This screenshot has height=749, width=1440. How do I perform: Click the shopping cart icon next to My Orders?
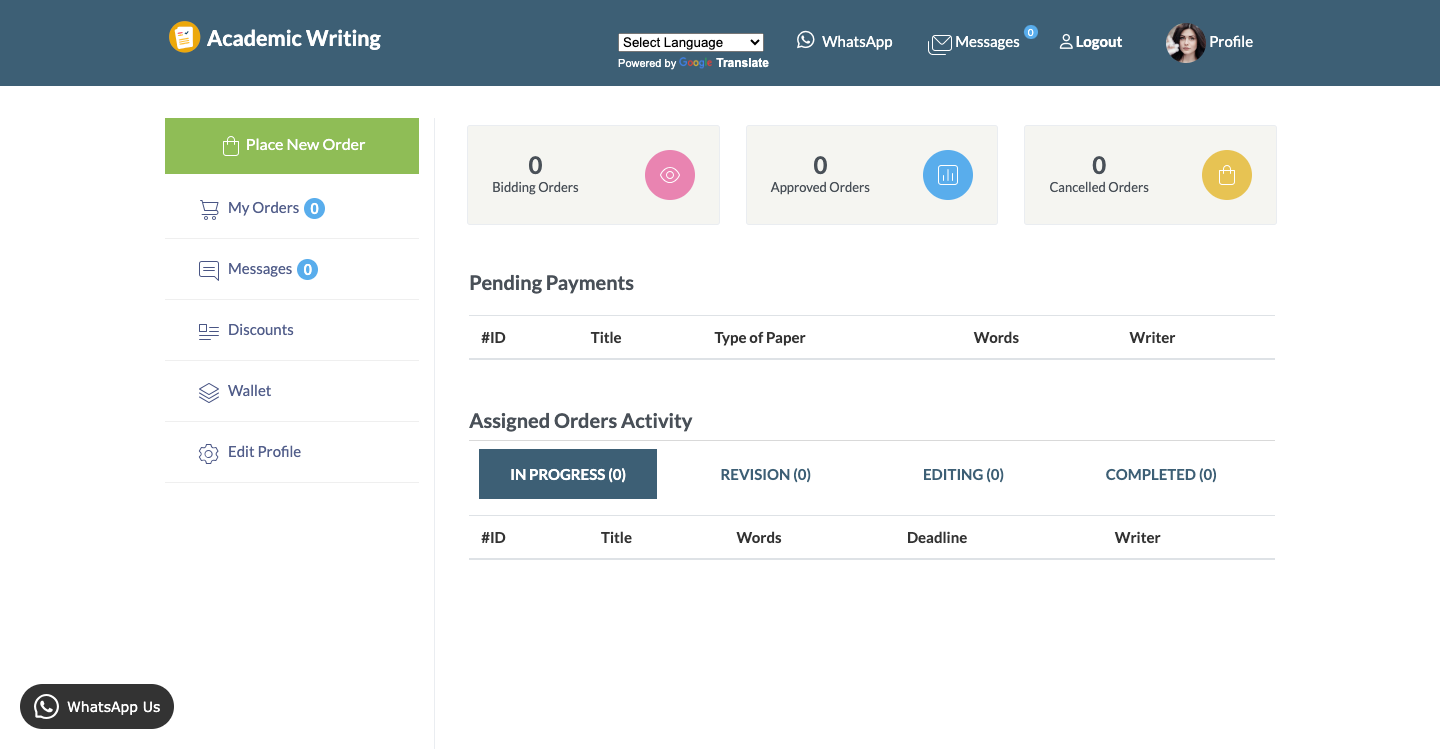pyautogui.click(x=209, y=209)
